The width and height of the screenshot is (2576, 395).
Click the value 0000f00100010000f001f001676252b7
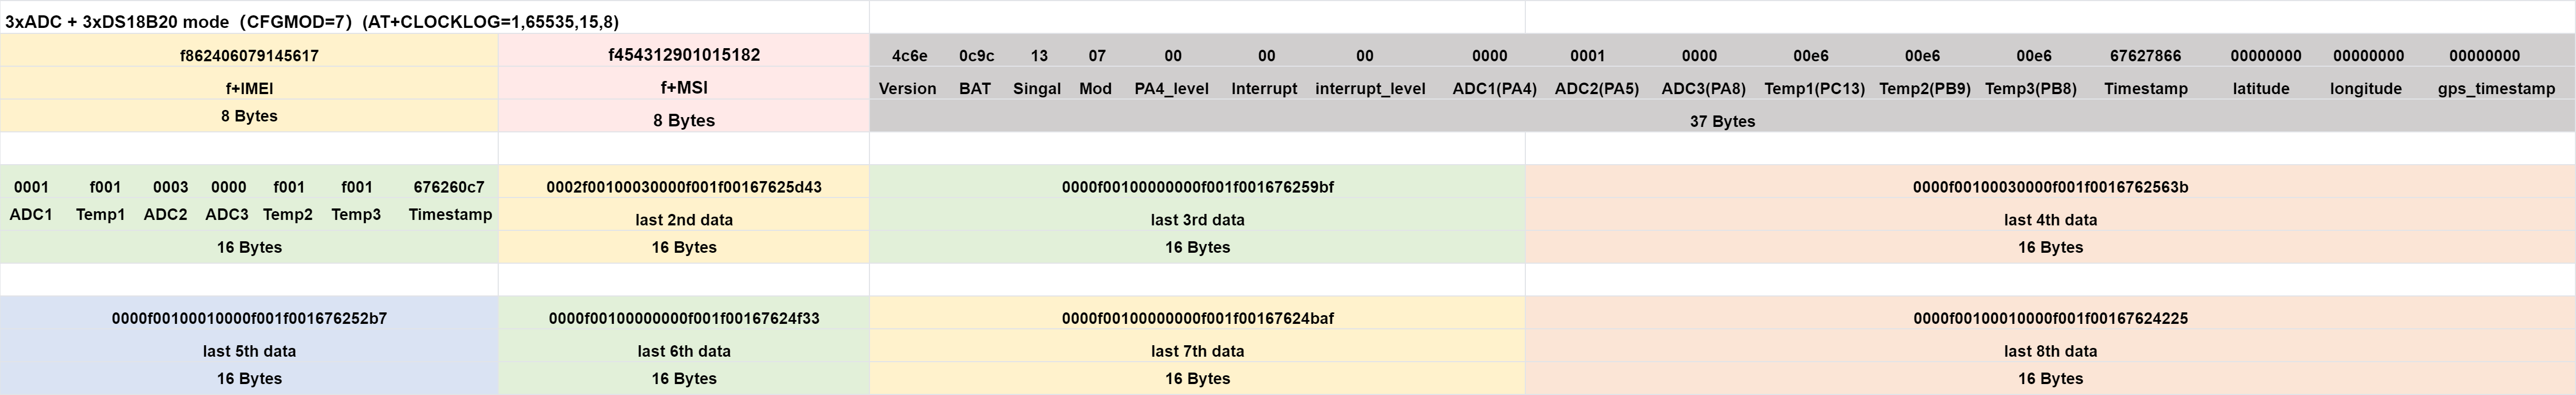(249, 319)
